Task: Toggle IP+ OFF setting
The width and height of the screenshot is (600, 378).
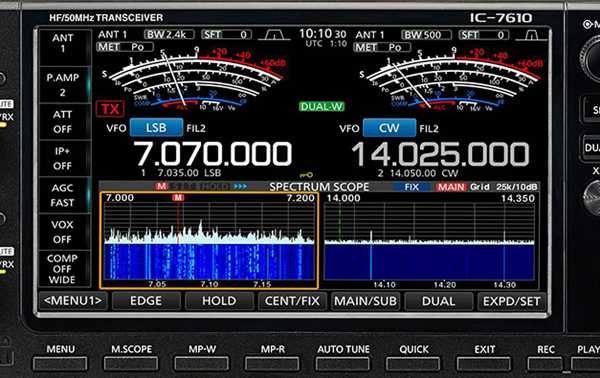Action: tap(64, 158)
